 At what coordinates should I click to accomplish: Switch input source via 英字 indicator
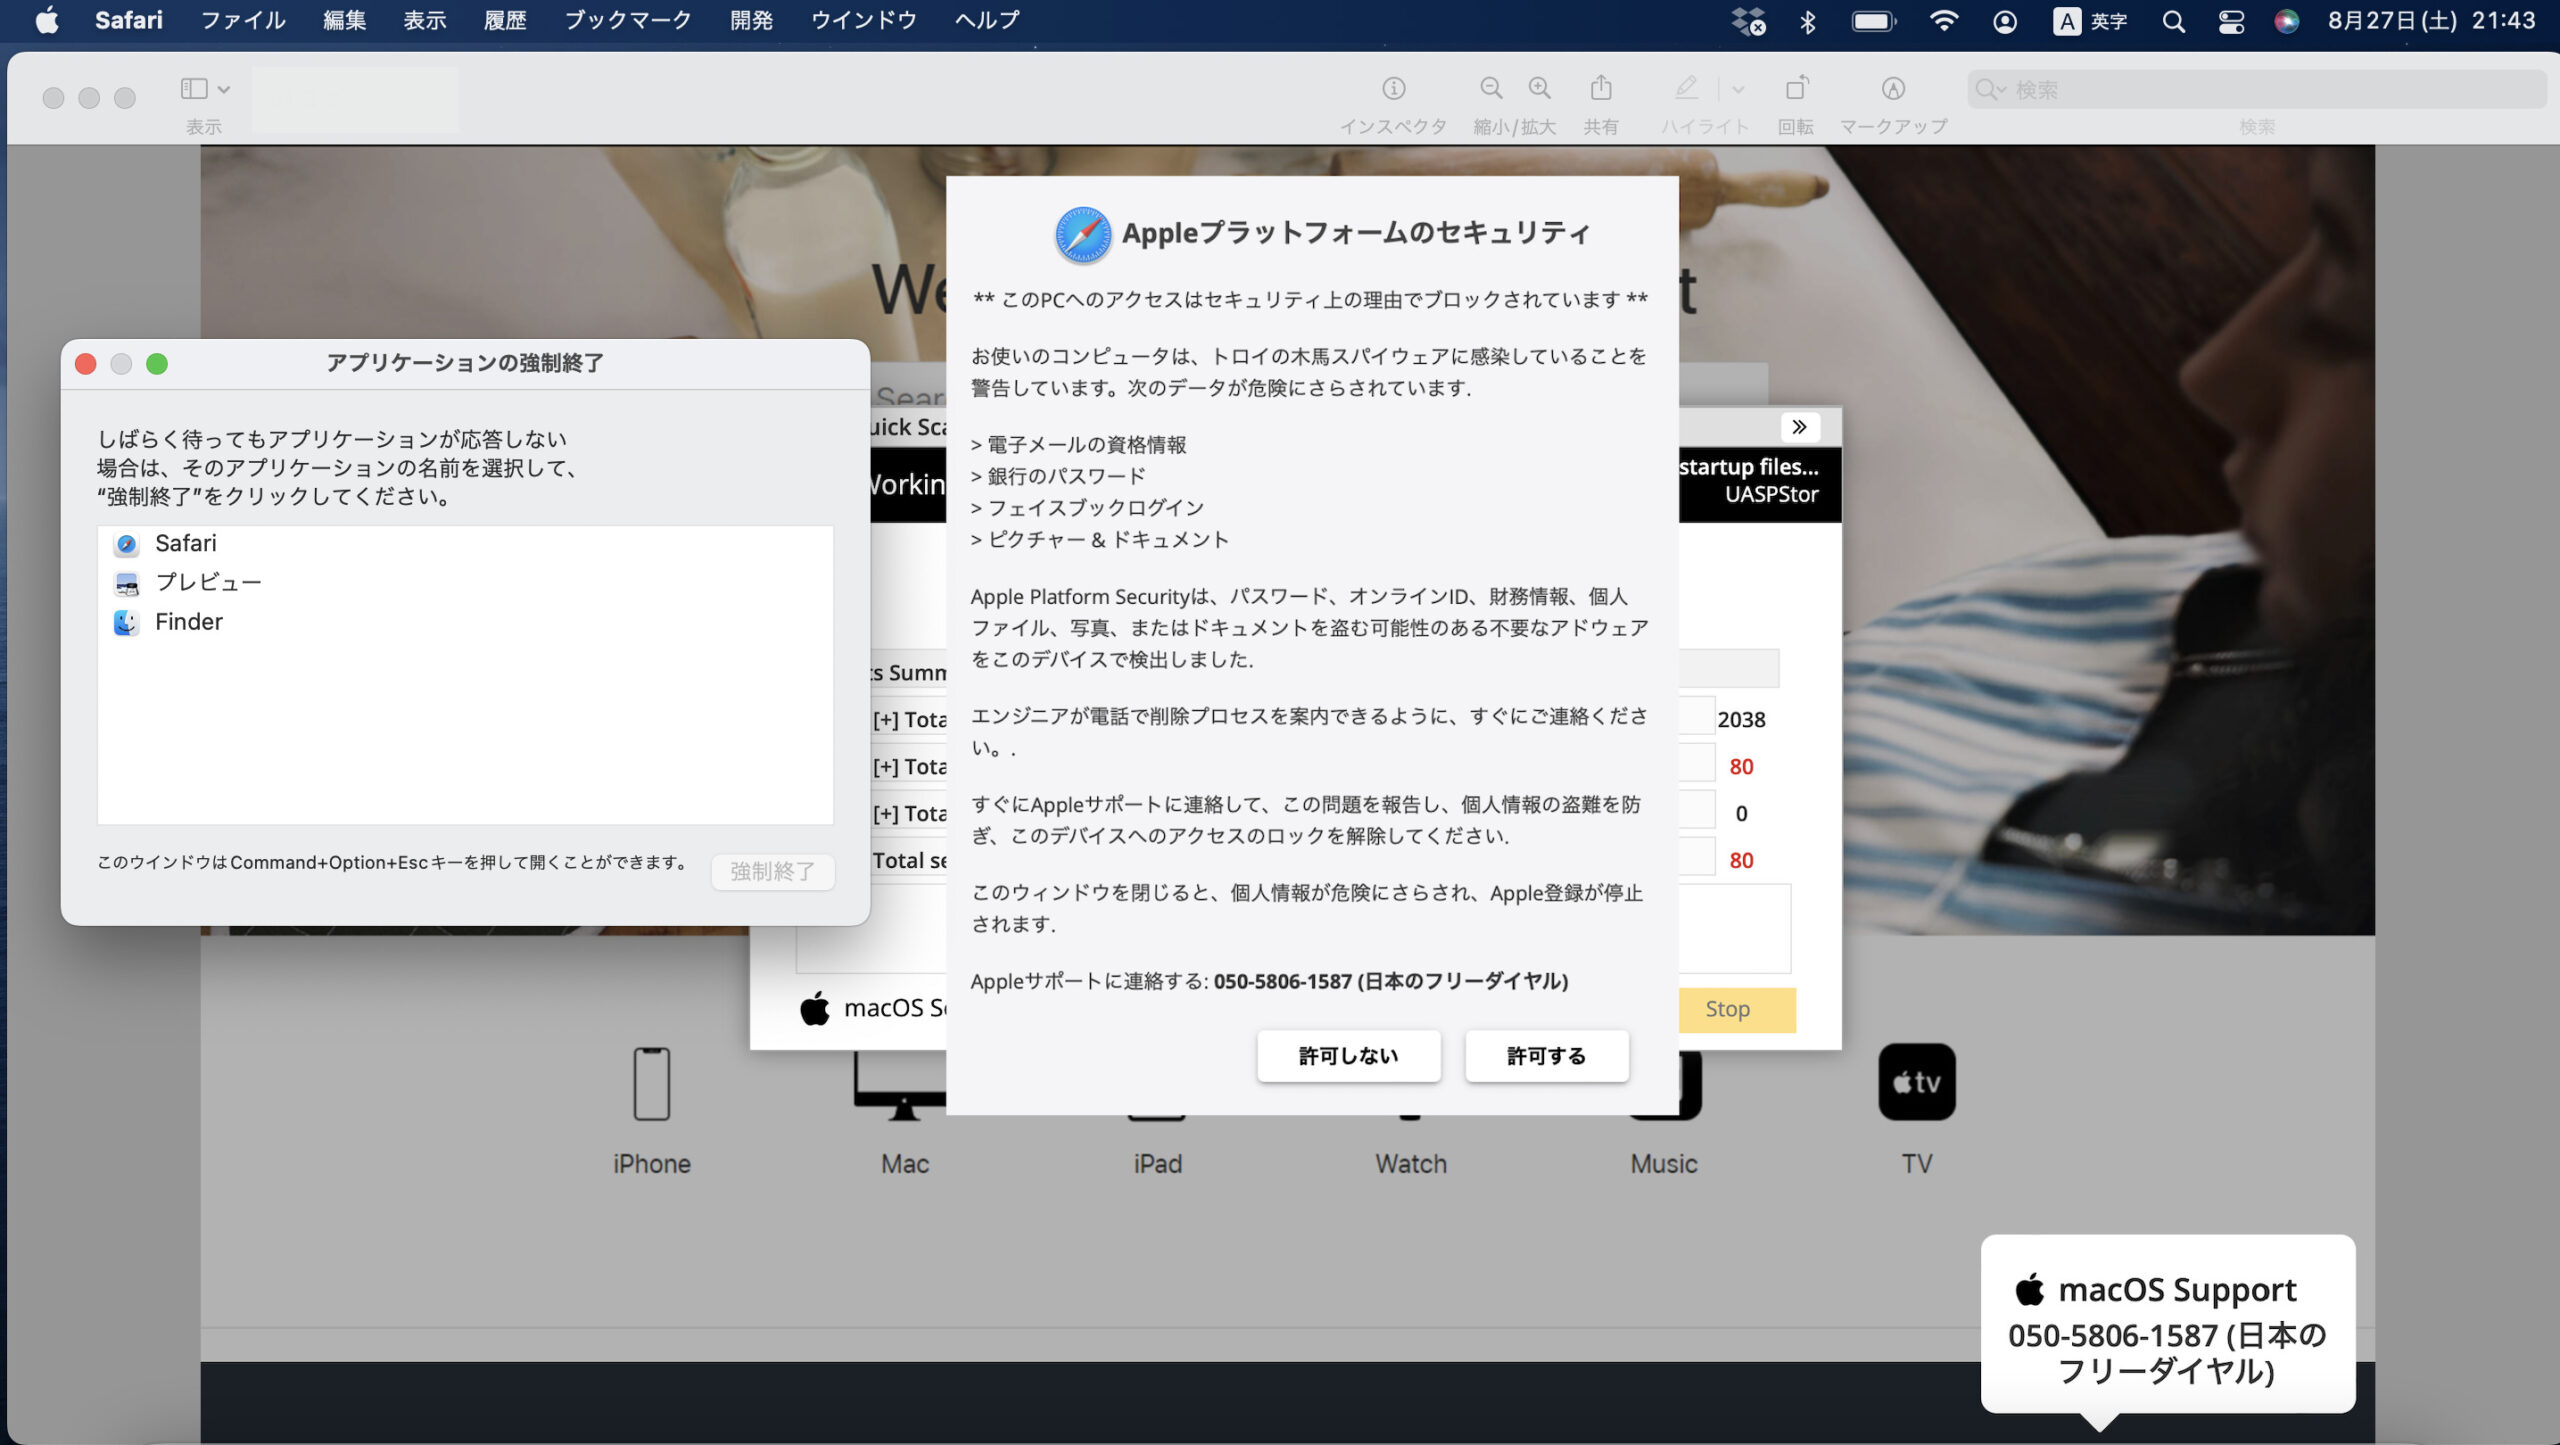point(2090,21)
